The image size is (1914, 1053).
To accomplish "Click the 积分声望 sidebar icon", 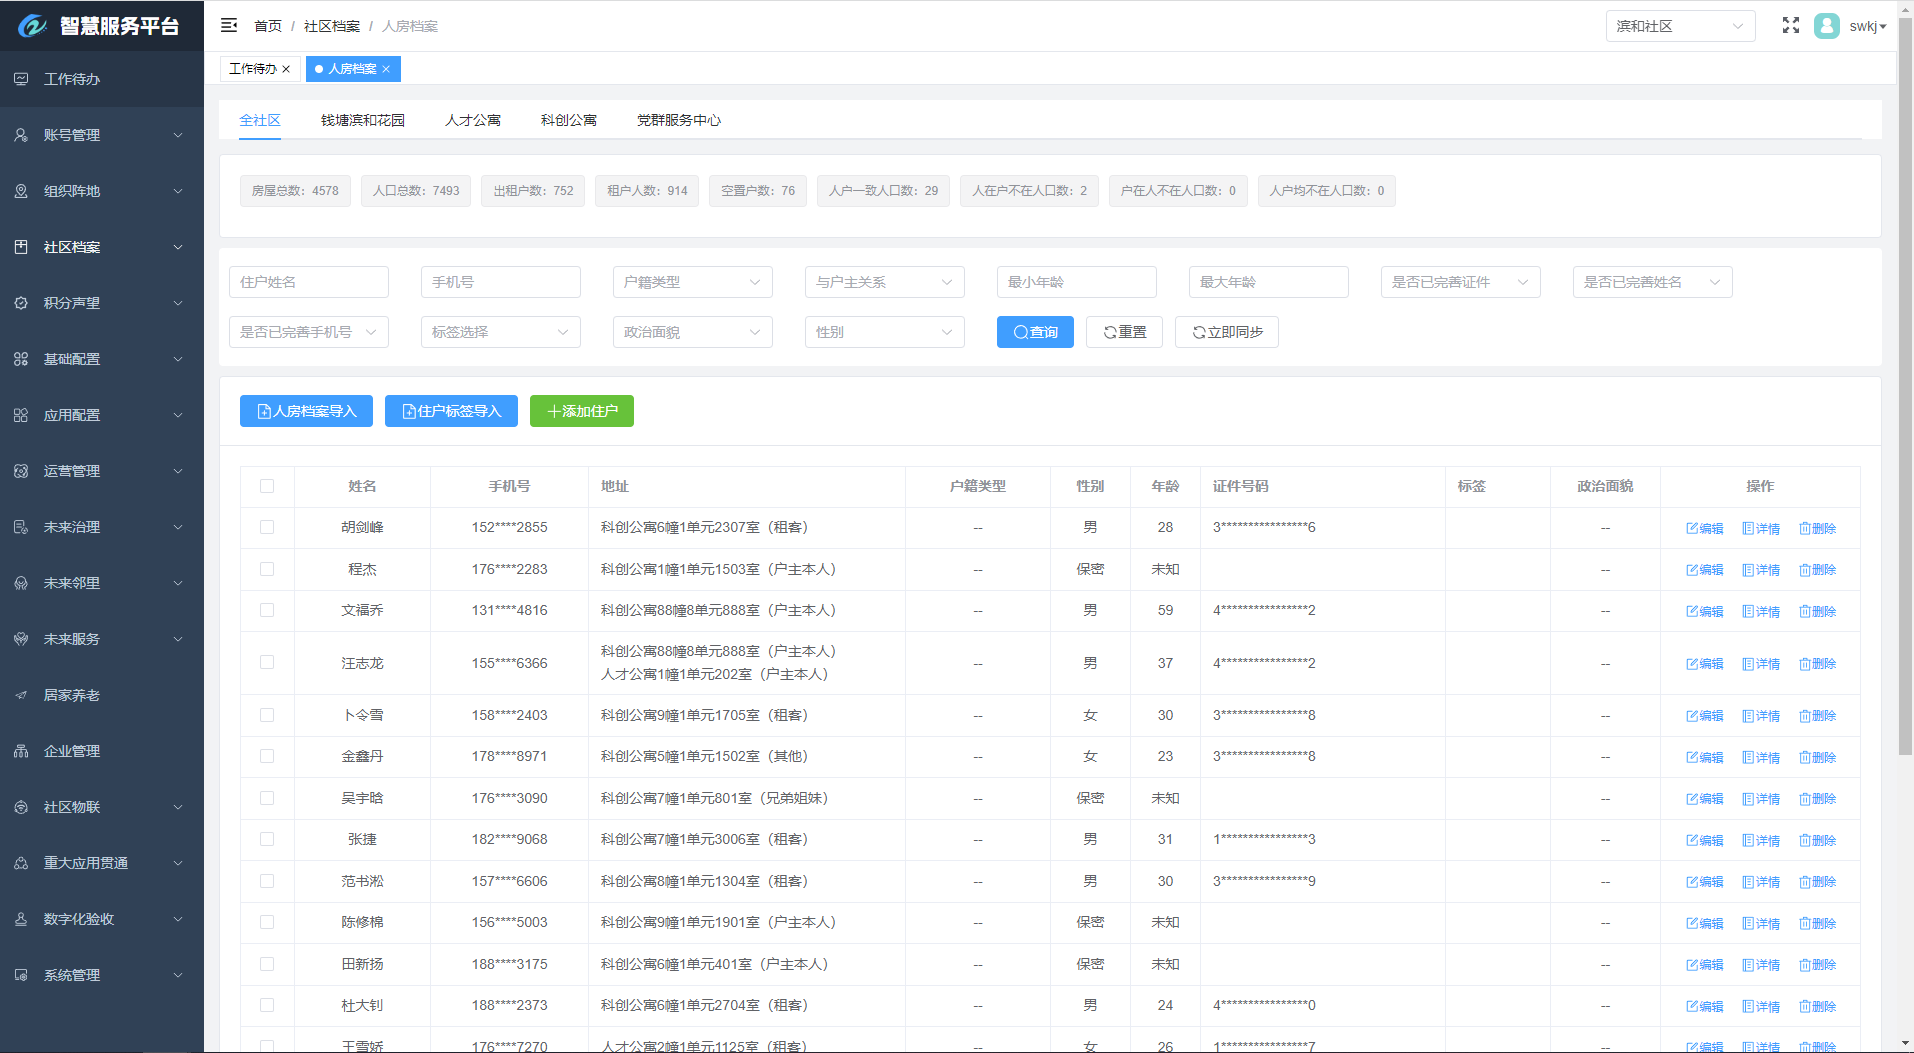I will (x=21, y=303).
